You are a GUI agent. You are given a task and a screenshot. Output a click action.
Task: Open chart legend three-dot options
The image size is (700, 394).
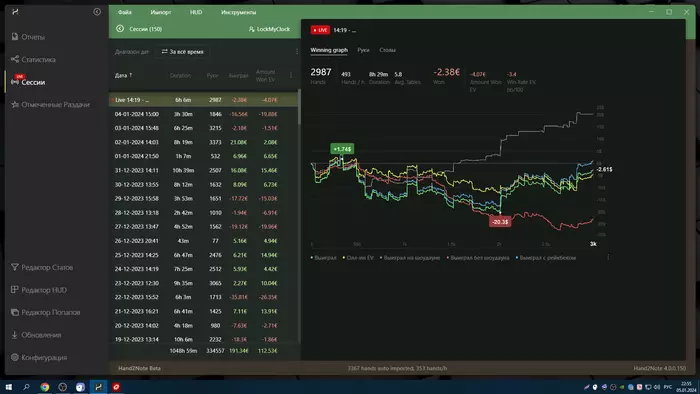pos(608,257)
